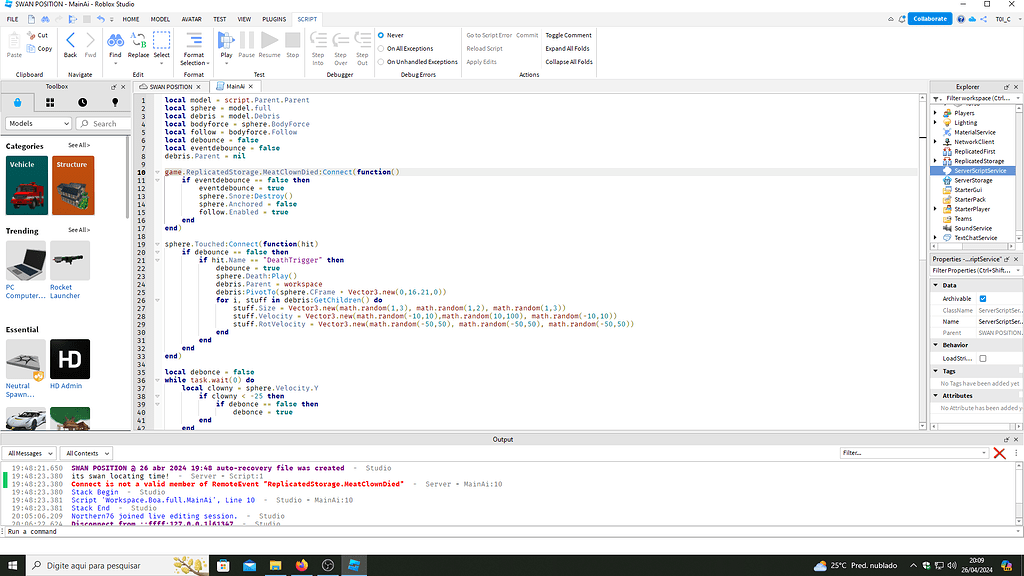Open the Toolbox Marketplace tab icon
Image resolution: width=1024 pixels, height=576 pixels.
(x=19, y=102)
